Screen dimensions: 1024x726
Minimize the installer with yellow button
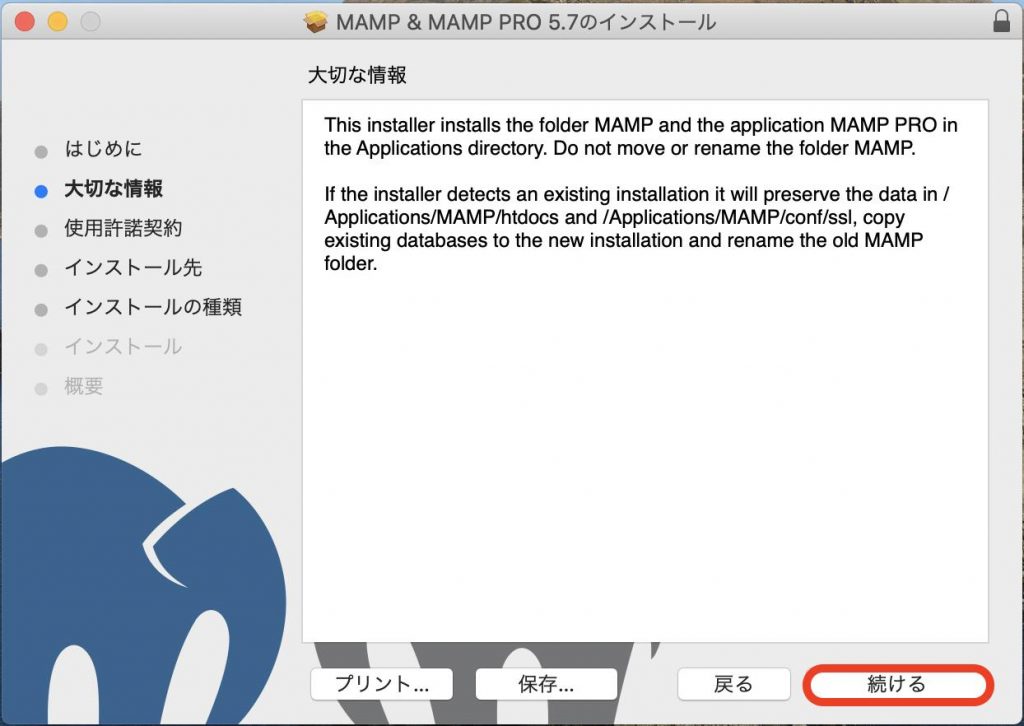57,22
